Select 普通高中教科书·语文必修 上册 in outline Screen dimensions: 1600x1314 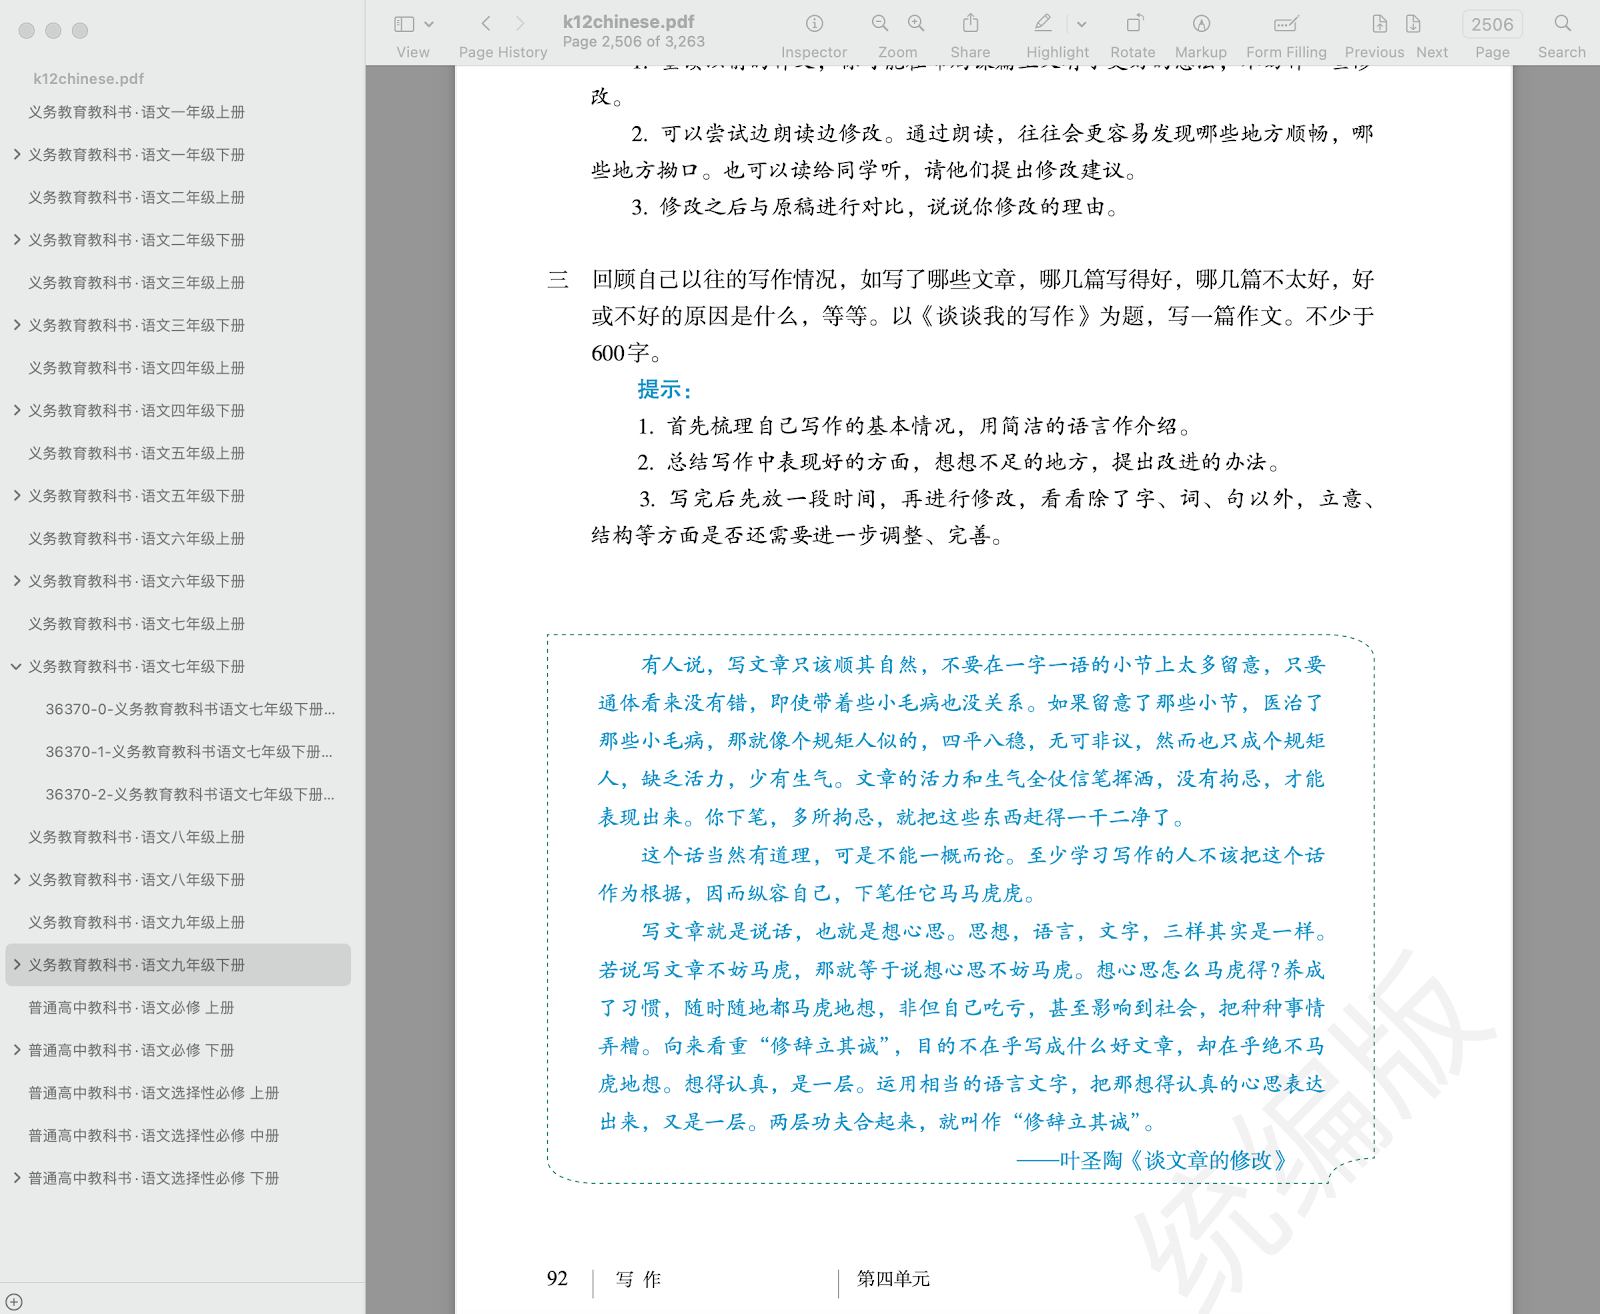131,1008
